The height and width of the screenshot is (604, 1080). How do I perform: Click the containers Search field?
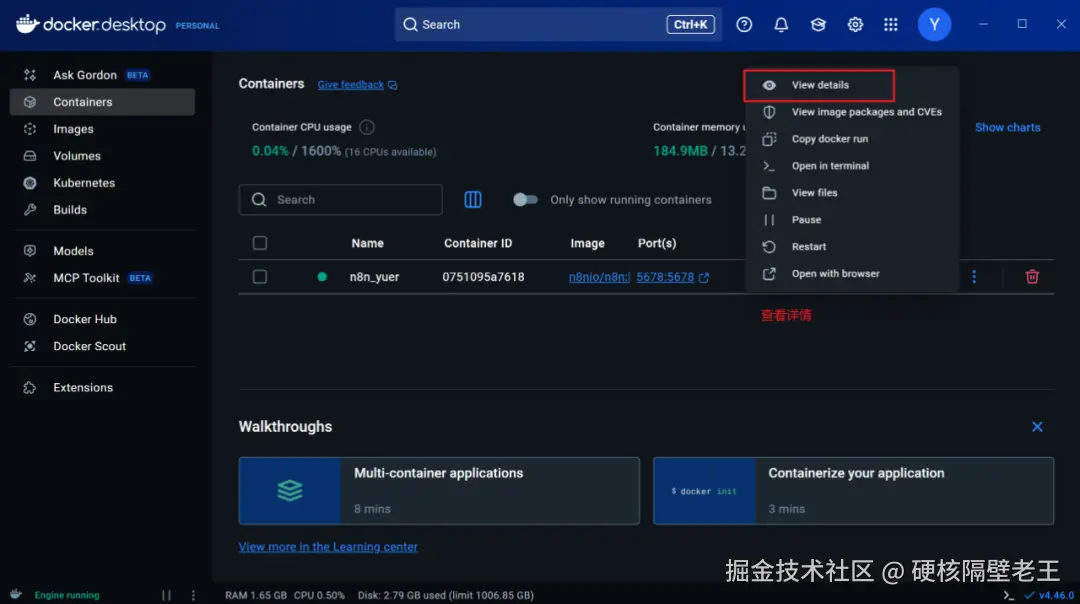click(x=340, y=200)
